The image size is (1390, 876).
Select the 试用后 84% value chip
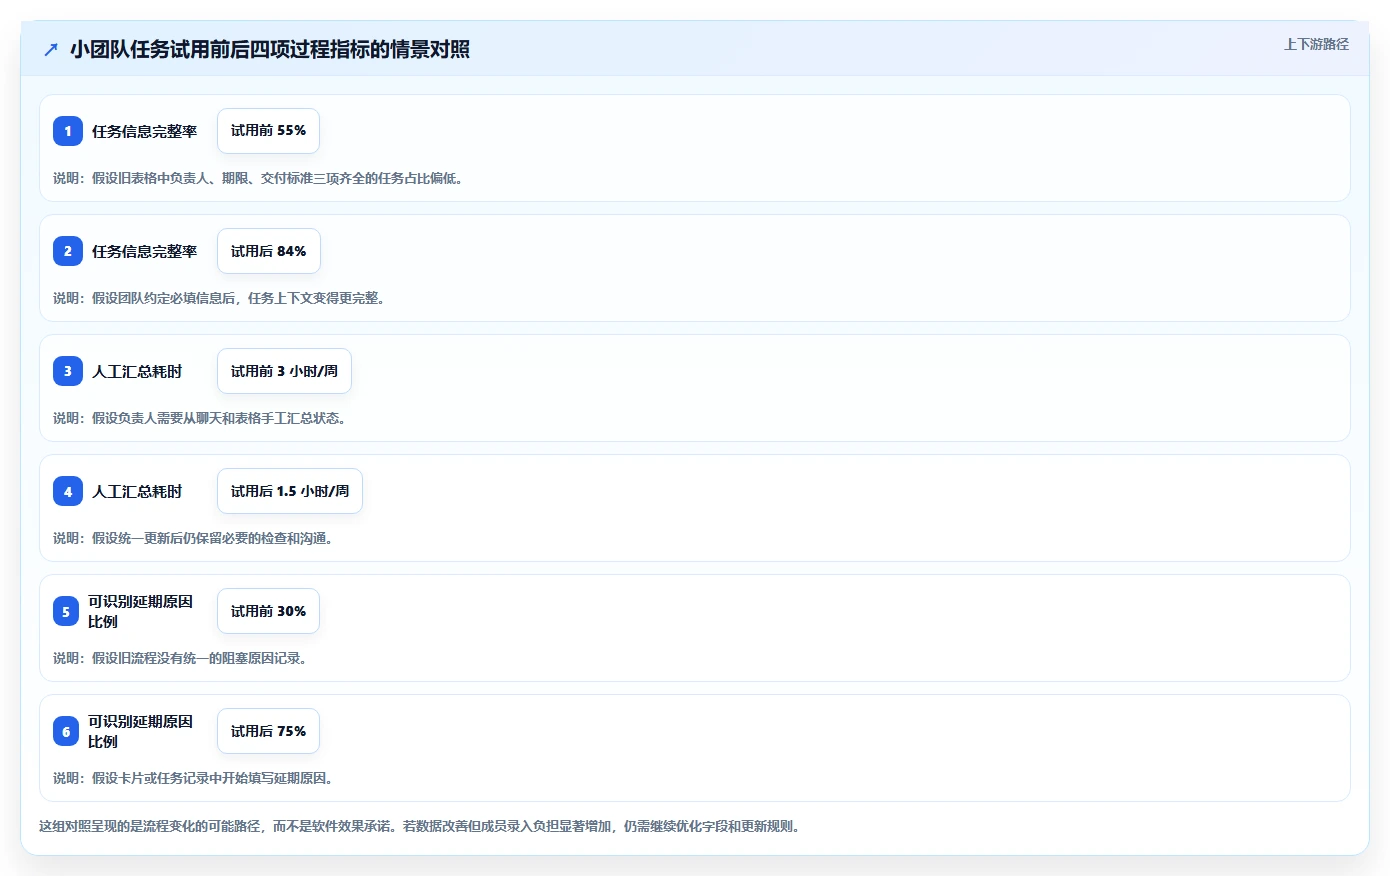269,251
